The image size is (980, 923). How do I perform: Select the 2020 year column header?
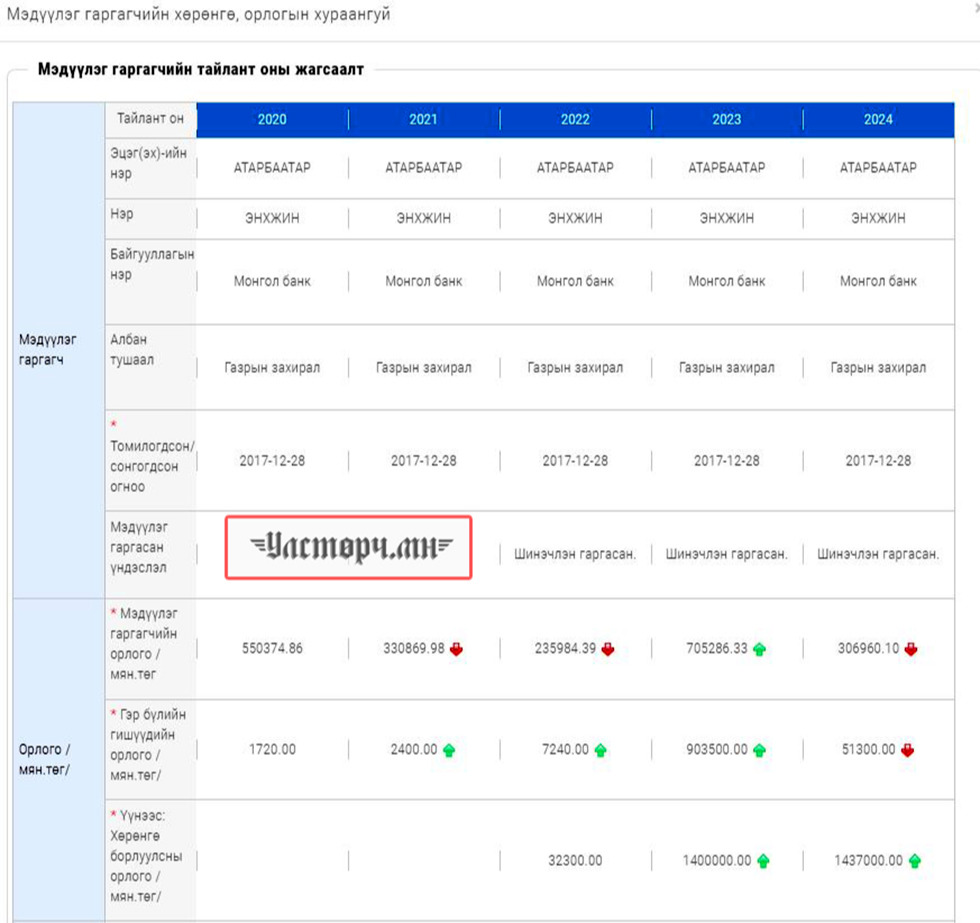pos(272,119)
